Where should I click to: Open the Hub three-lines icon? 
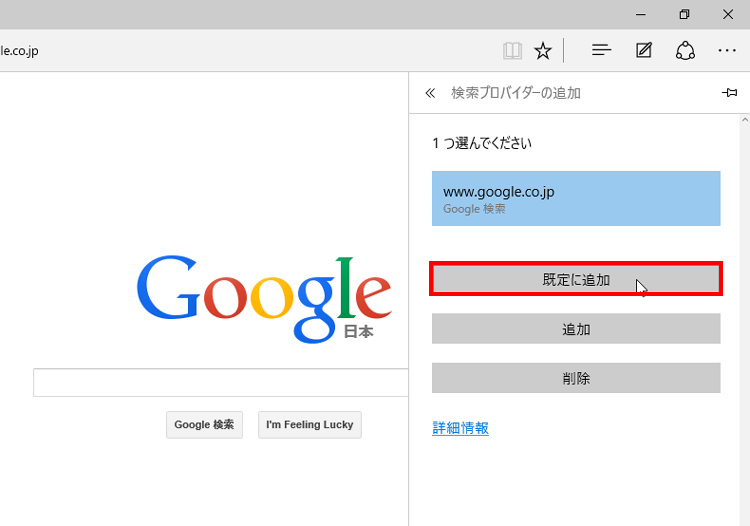pyautogui.click(x=601, y=50)
